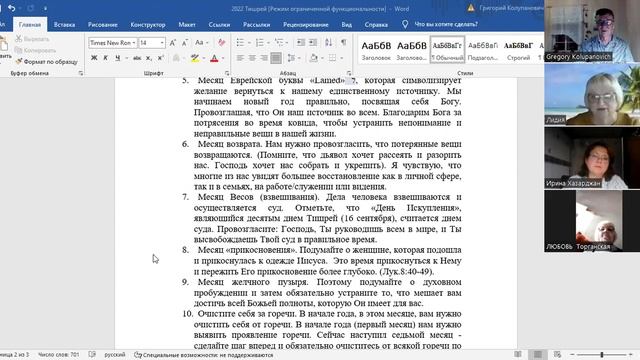The image size is (640, 360).
Task: Open the Макет ribbon tab
Action: point(187,24)
